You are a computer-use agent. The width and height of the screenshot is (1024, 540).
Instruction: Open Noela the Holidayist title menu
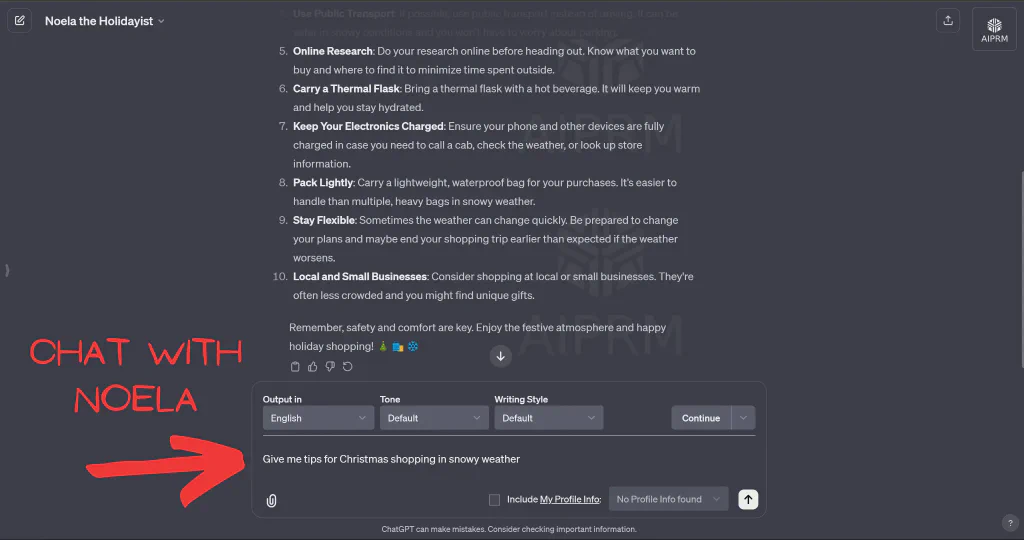pos(104,21)
